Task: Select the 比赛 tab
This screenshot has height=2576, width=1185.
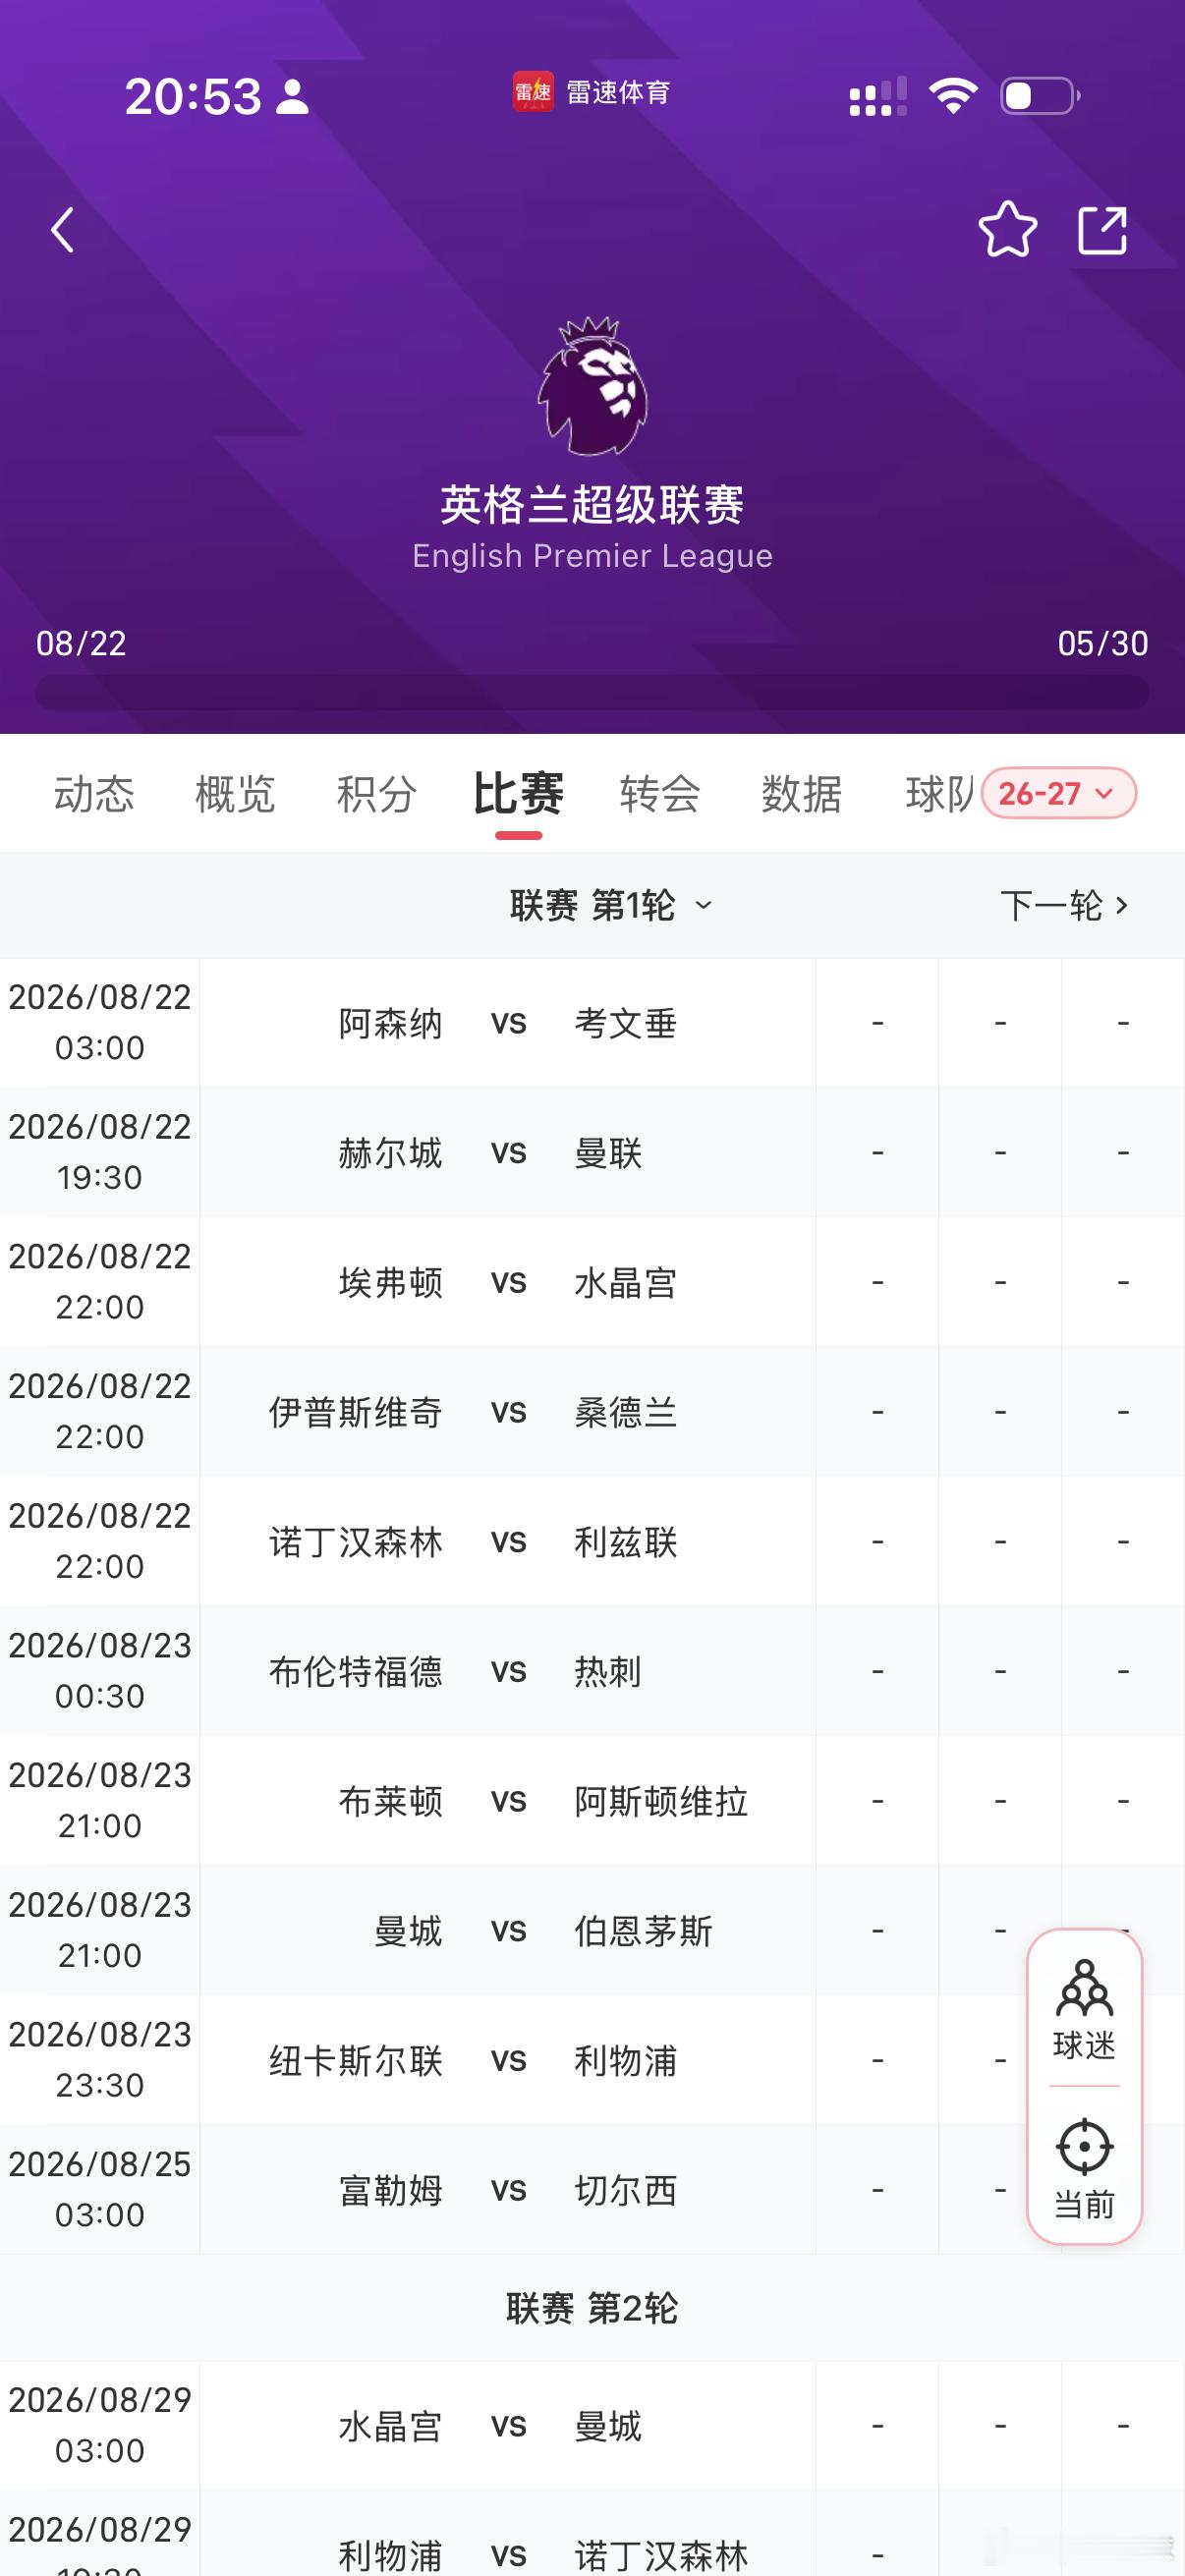Action: coord(518,794)
